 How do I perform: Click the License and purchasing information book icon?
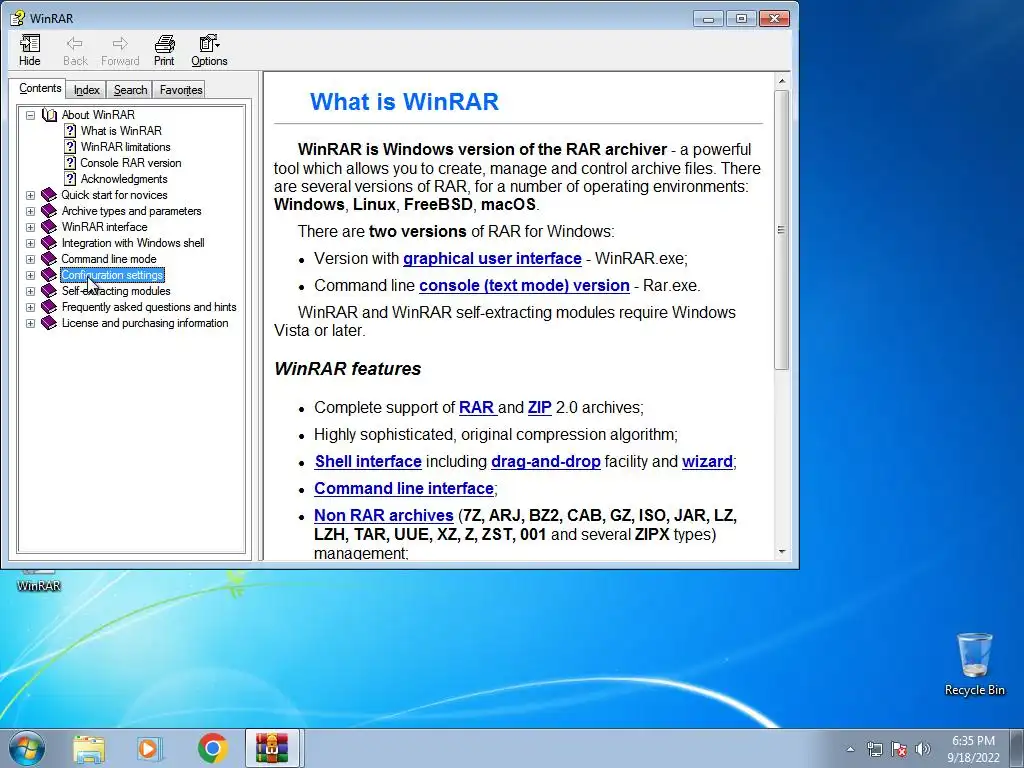point(49,323)
